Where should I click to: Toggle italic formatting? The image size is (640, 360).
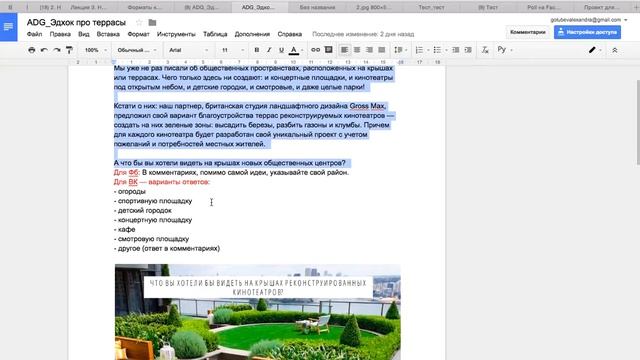[x=269, y=50]
